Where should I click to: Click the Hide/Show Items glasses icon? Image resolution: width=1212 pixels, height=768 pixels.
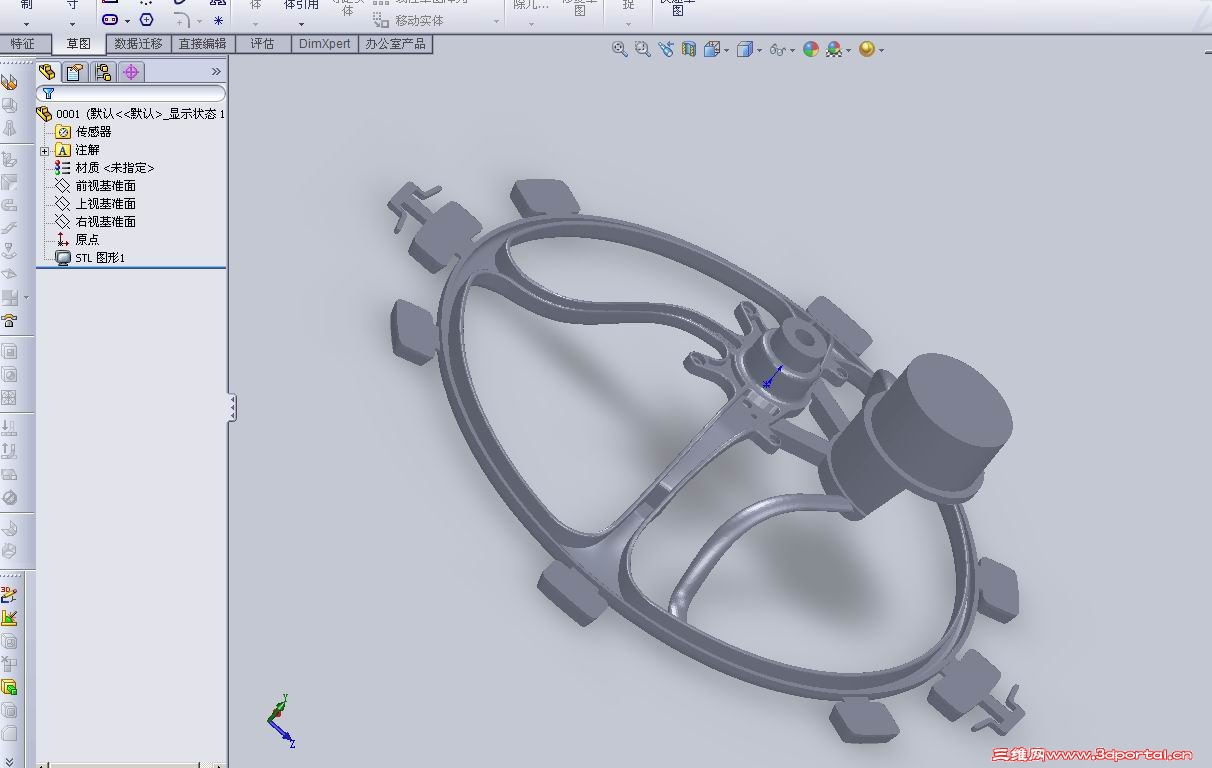click(778, 49)
